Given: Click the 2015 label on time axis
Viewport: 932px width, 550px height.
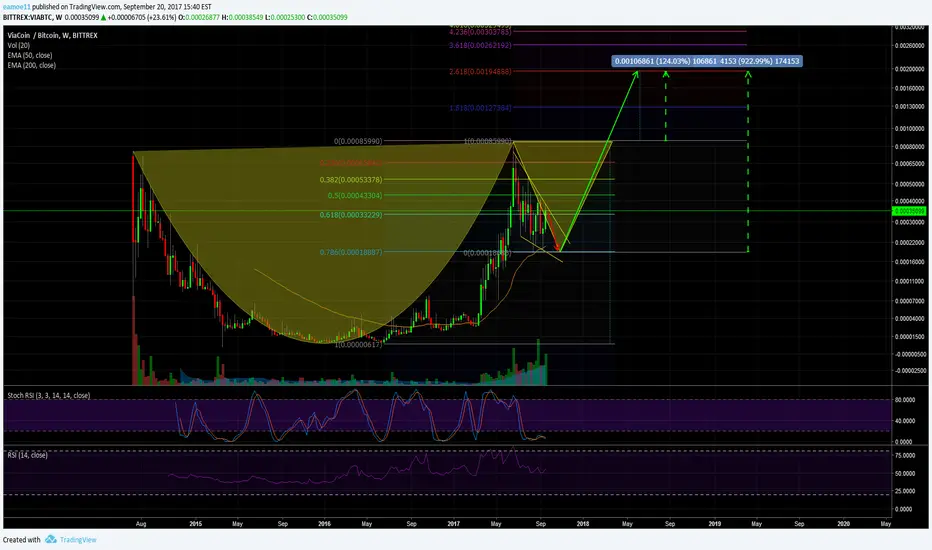Looking at the screenshot, I should coord(196,524).
